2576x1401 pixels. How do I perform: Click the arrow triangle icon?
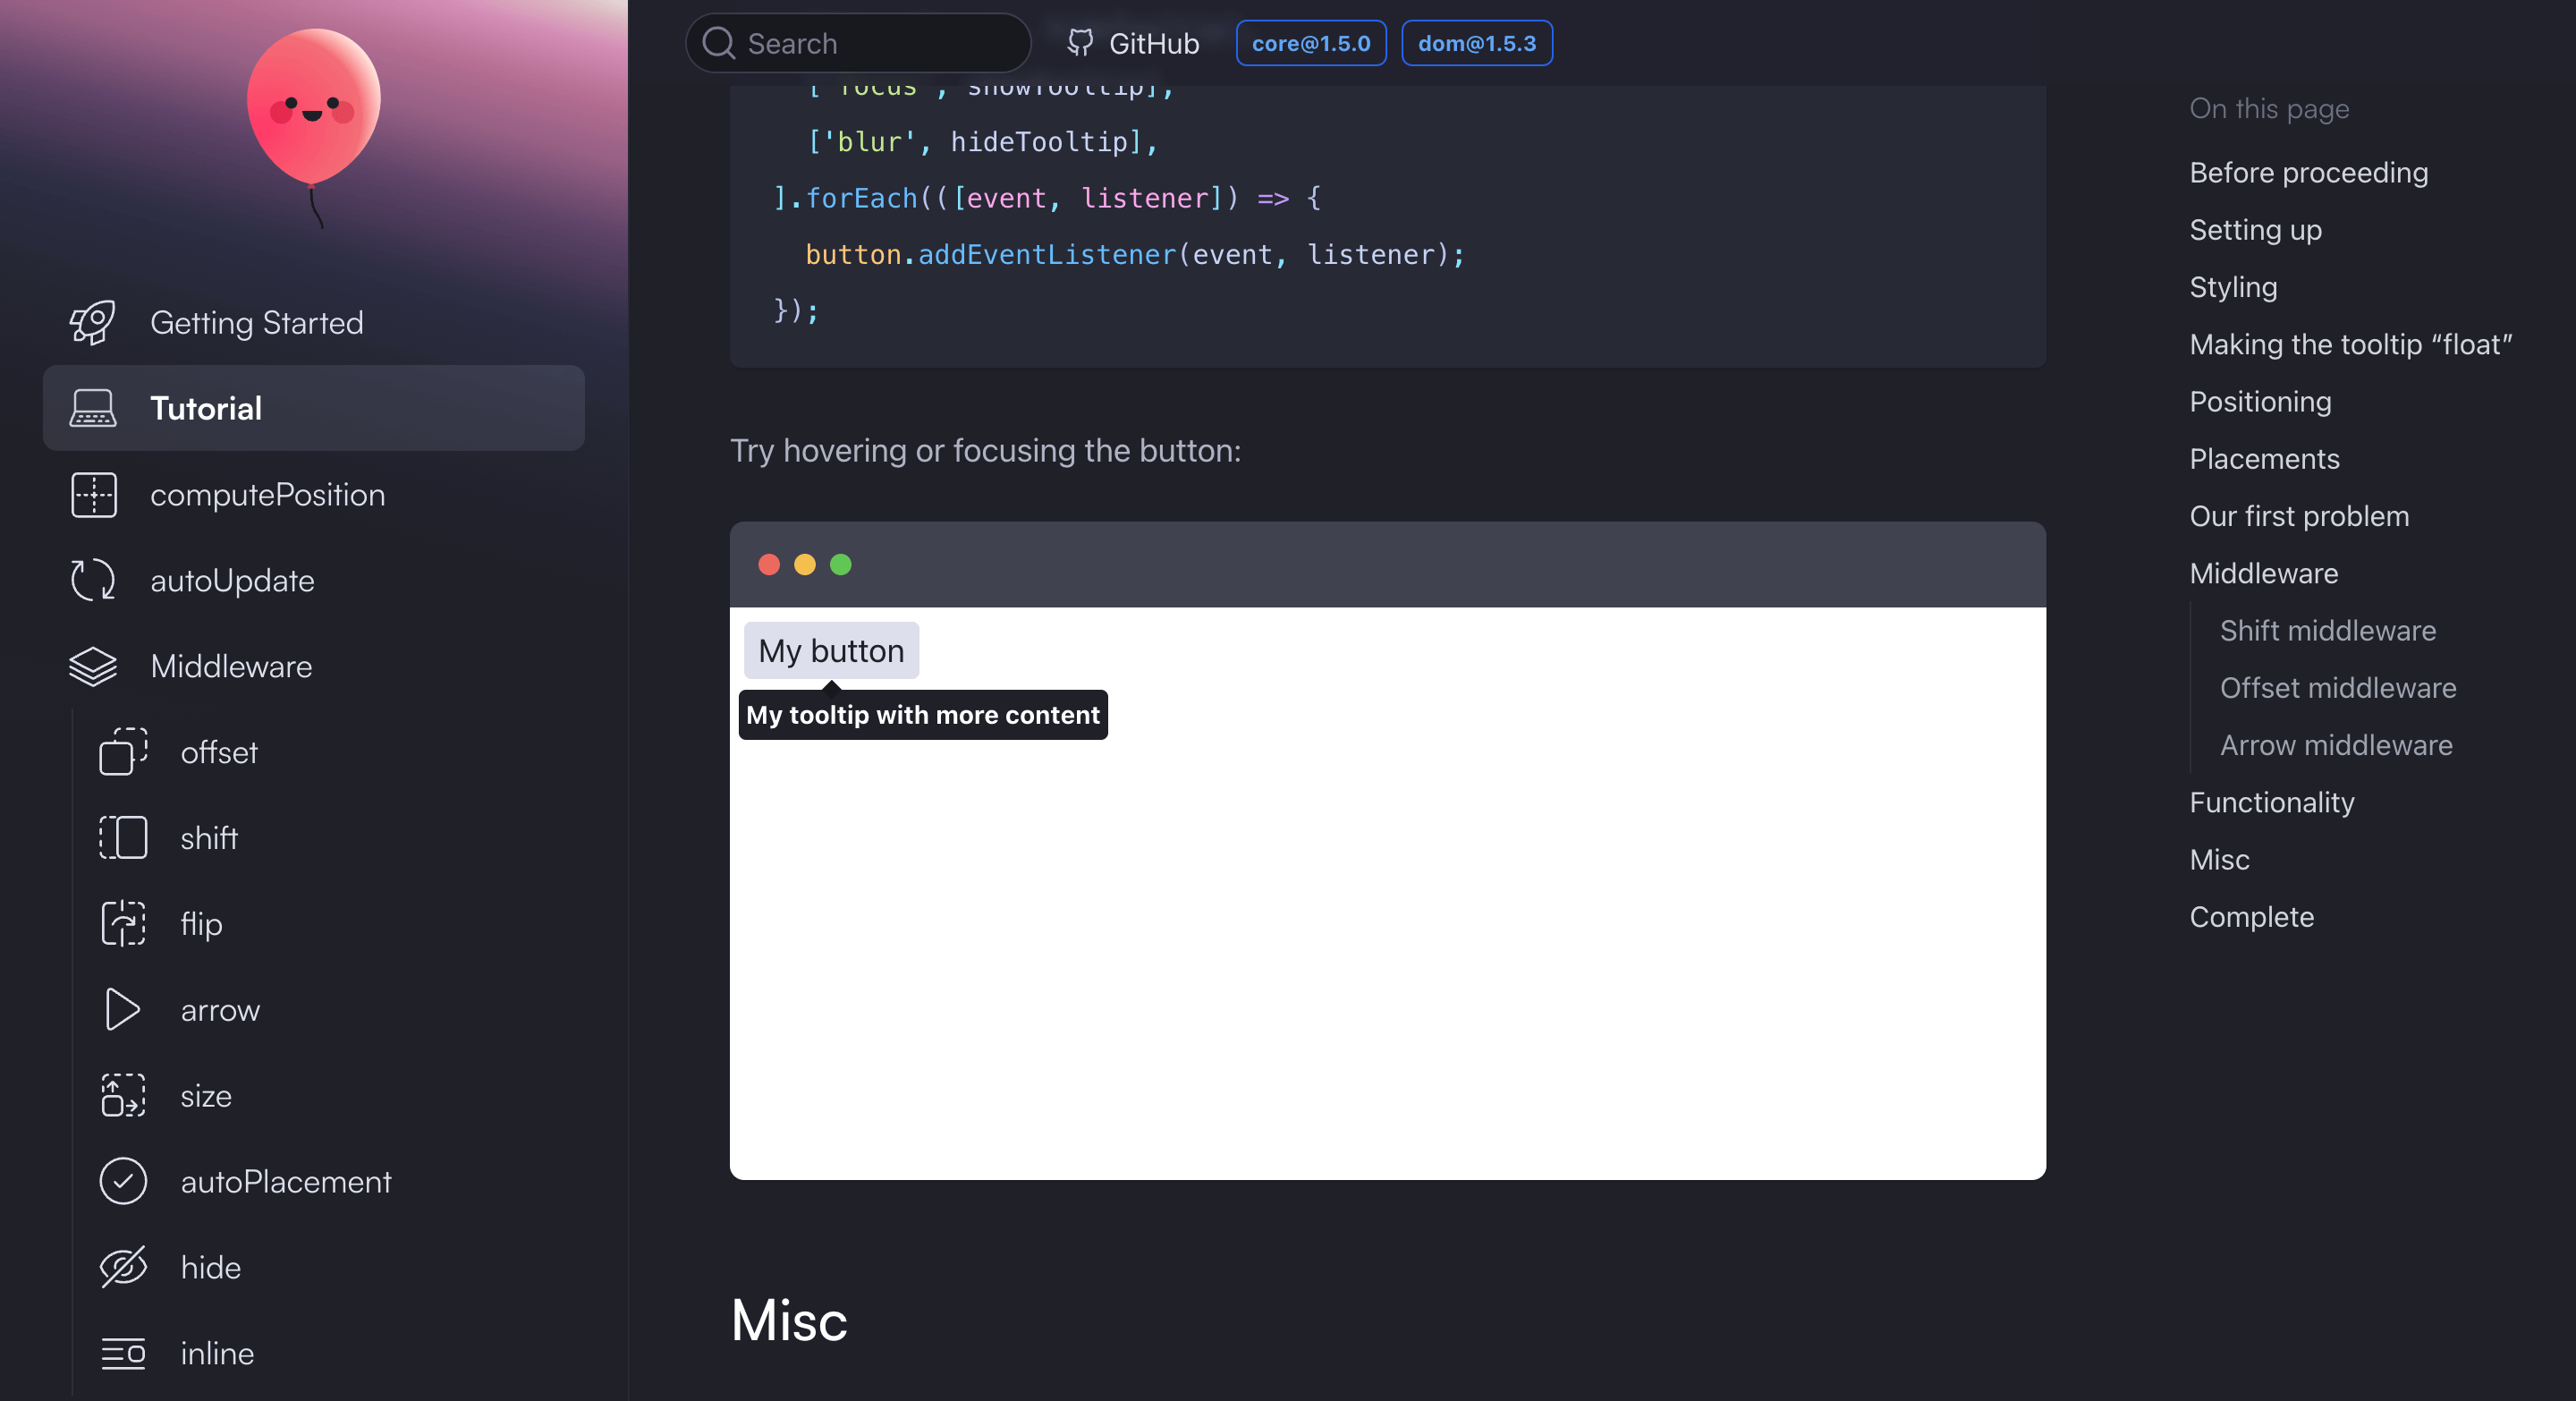(123, 1009)
